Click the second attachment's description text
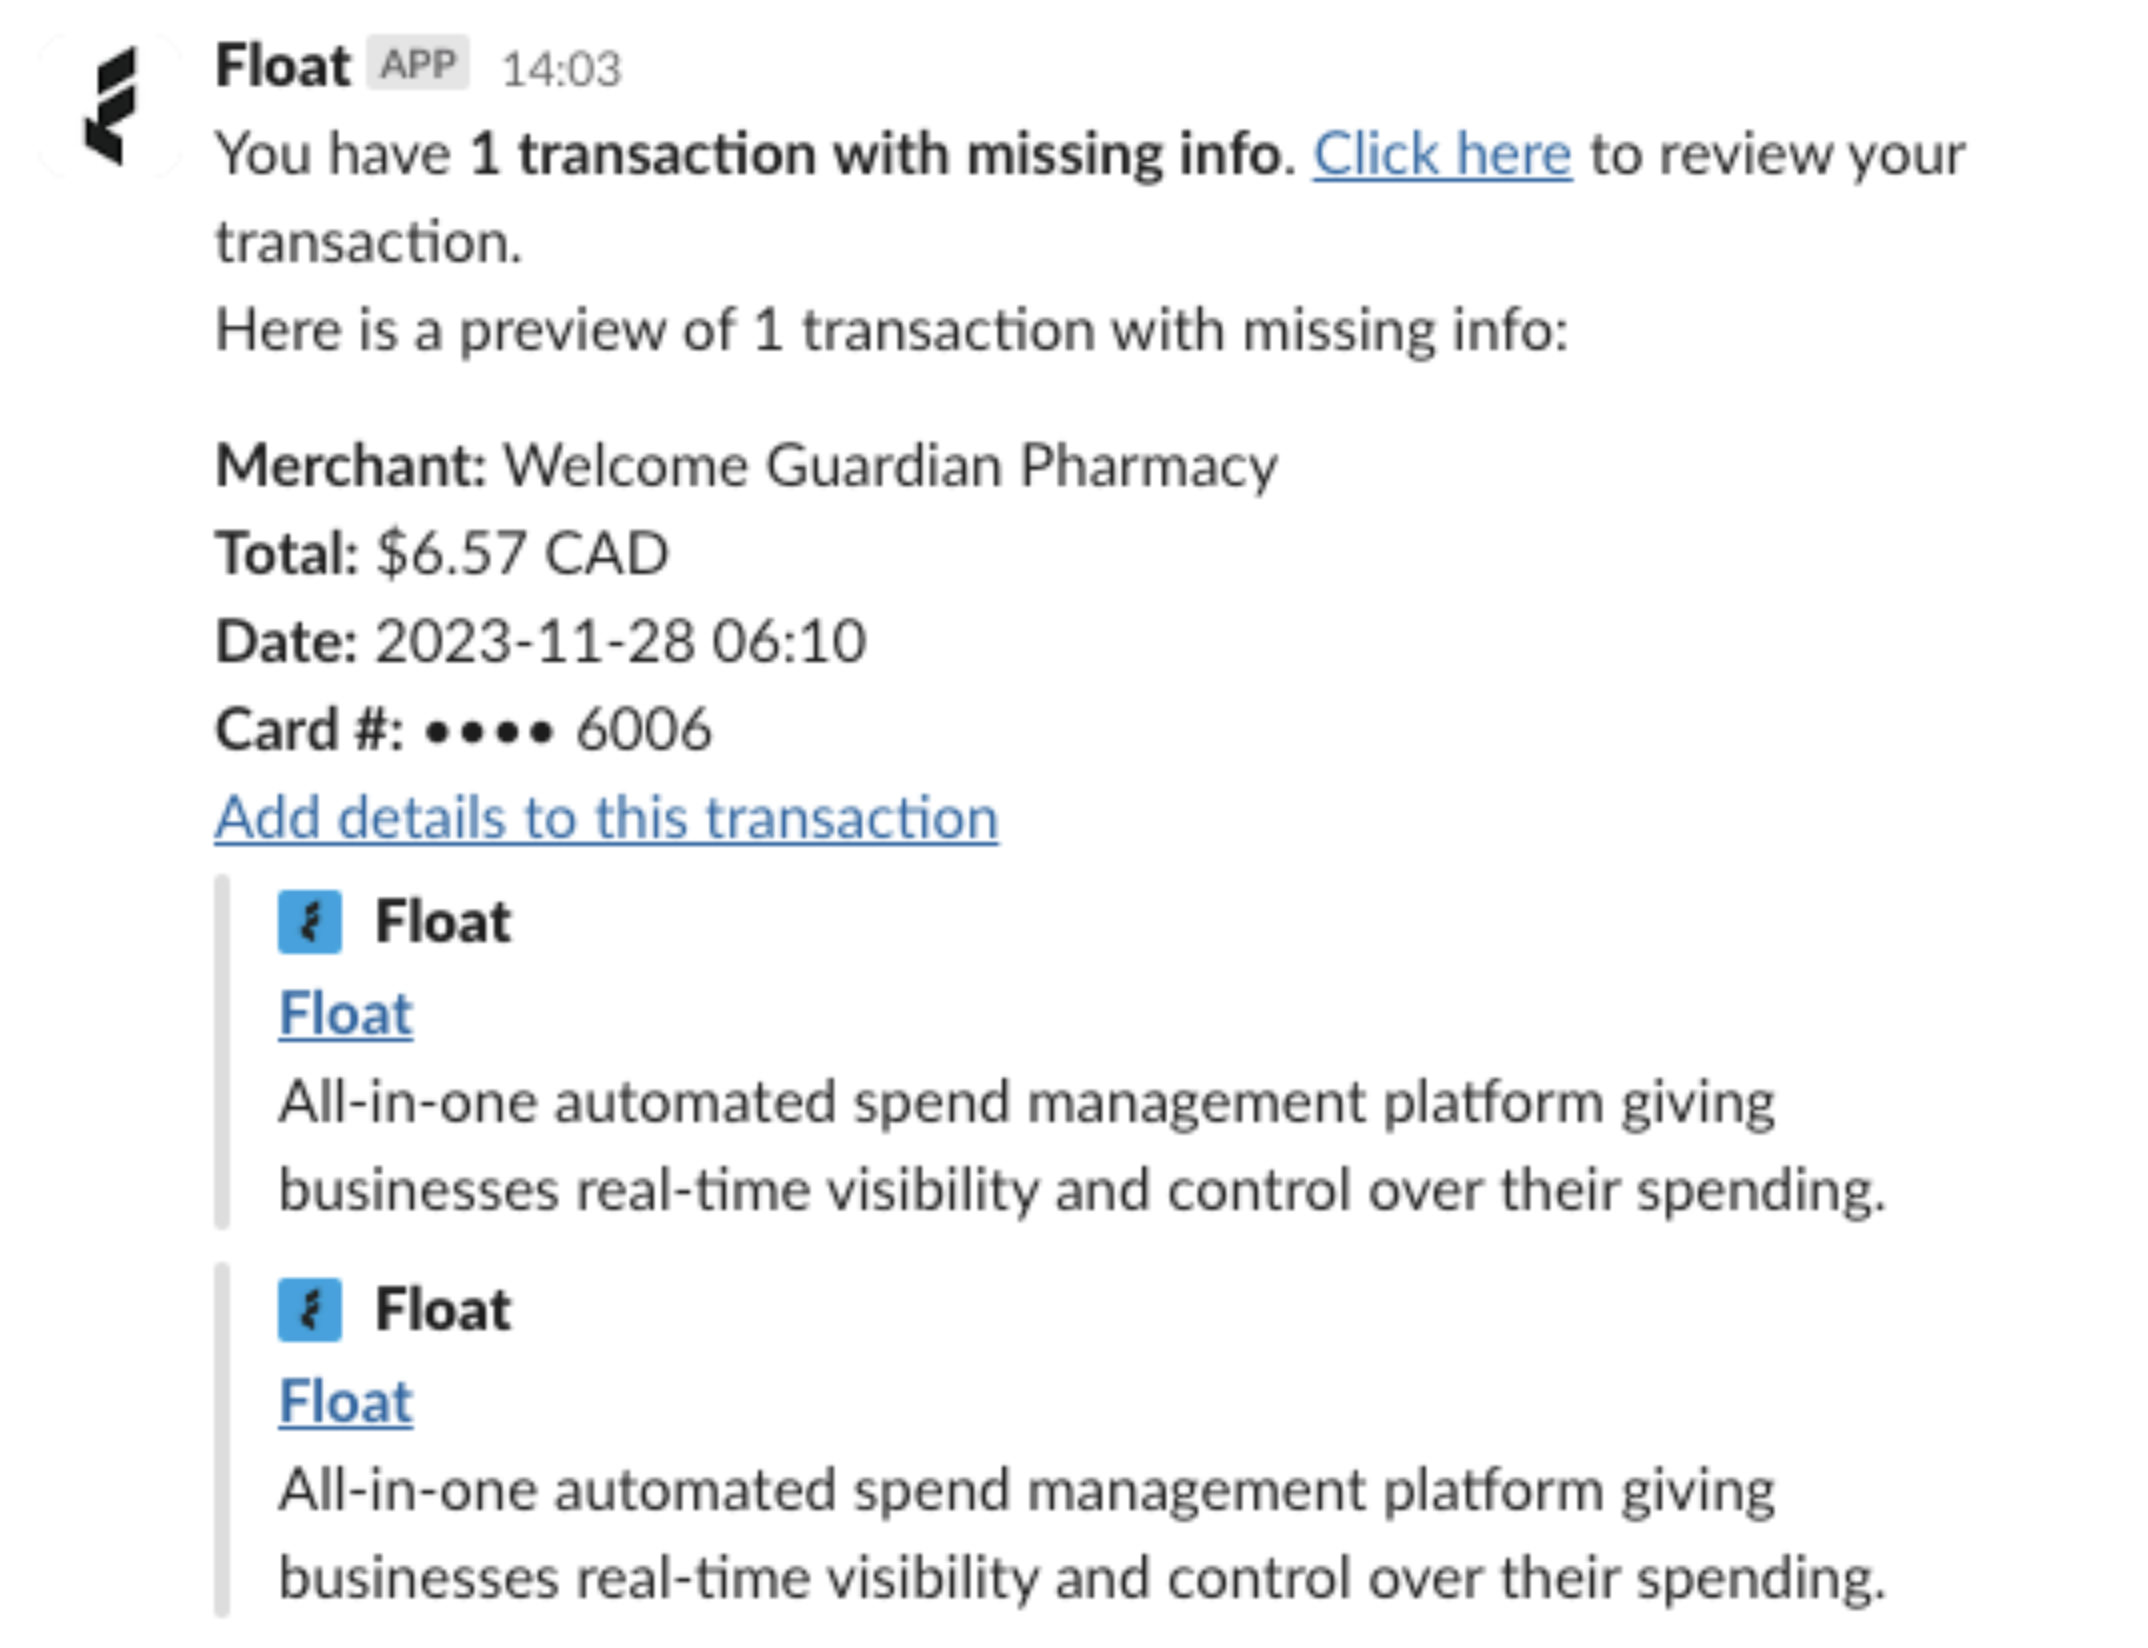 [1080, 1534]
